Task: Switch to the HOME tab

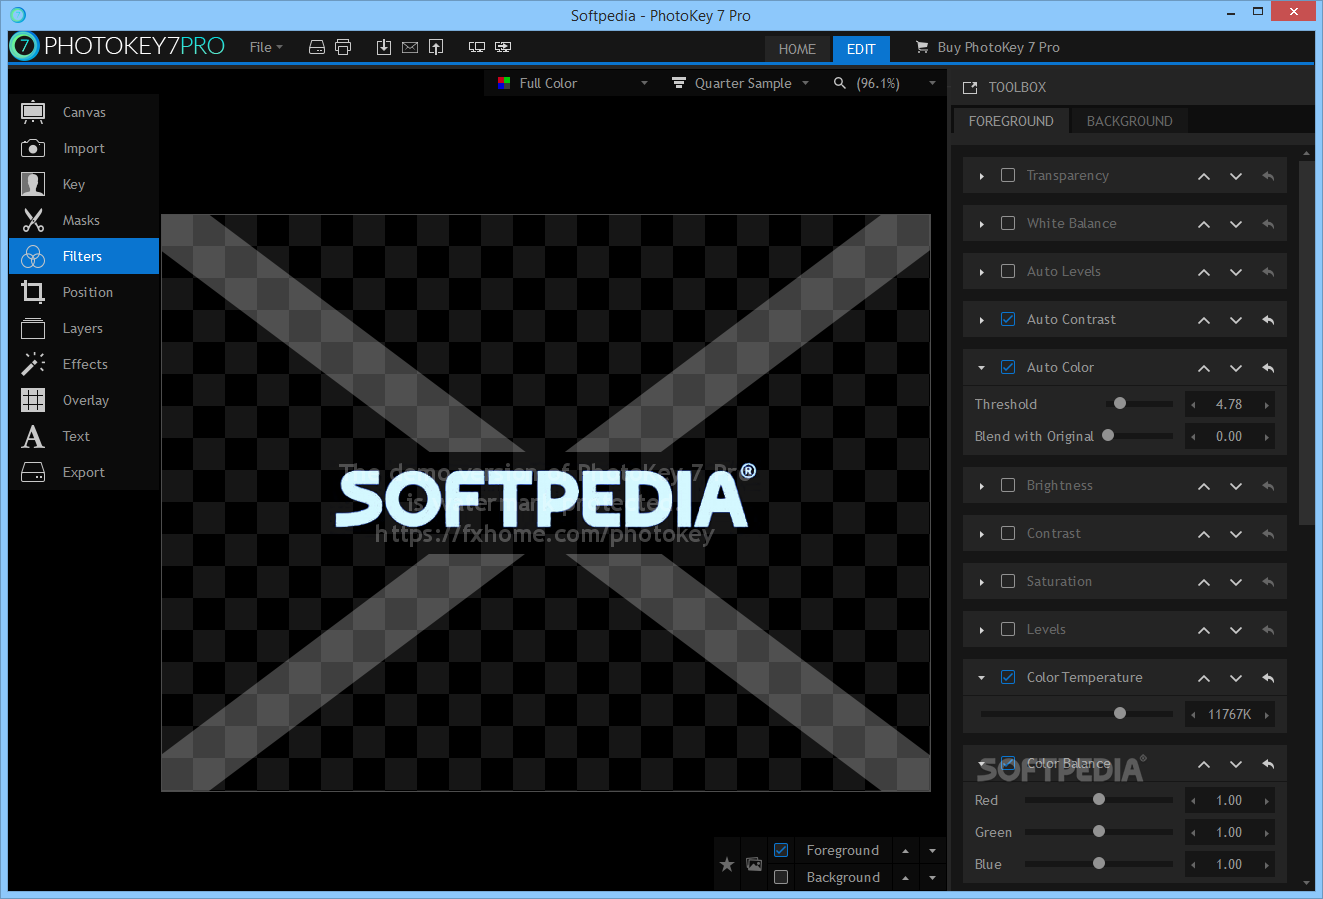Action: 797,49
